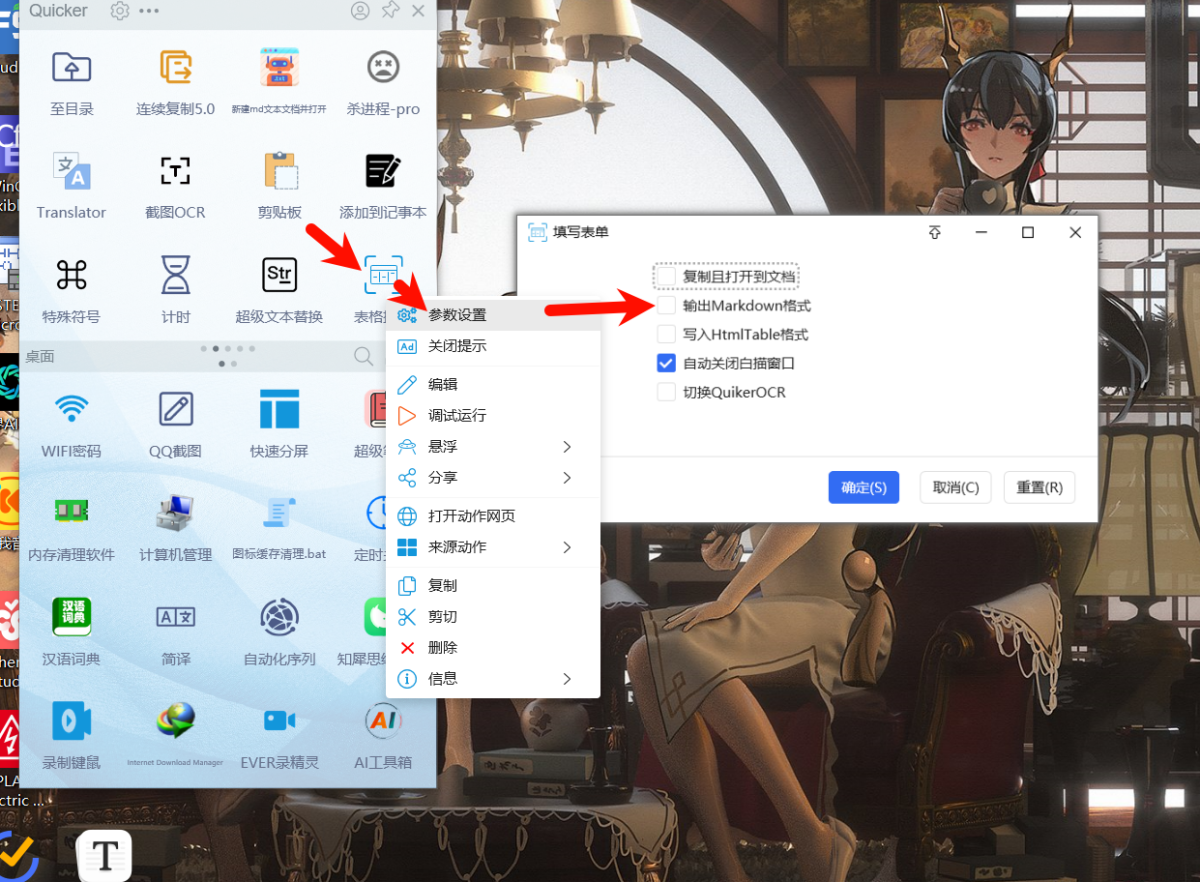Viewport: 1200px width, 882px height.
Task: Expand the 信息 submenu
Action: [493, 678]
